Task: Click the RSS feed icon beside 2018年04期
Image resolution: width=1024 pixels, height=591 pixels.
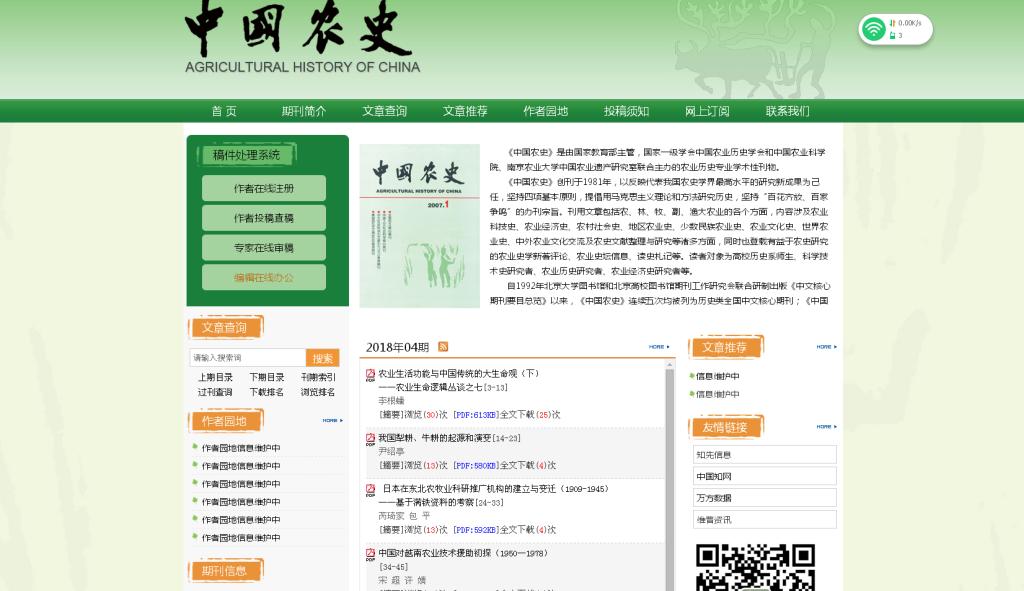Action: coord(443,347)
